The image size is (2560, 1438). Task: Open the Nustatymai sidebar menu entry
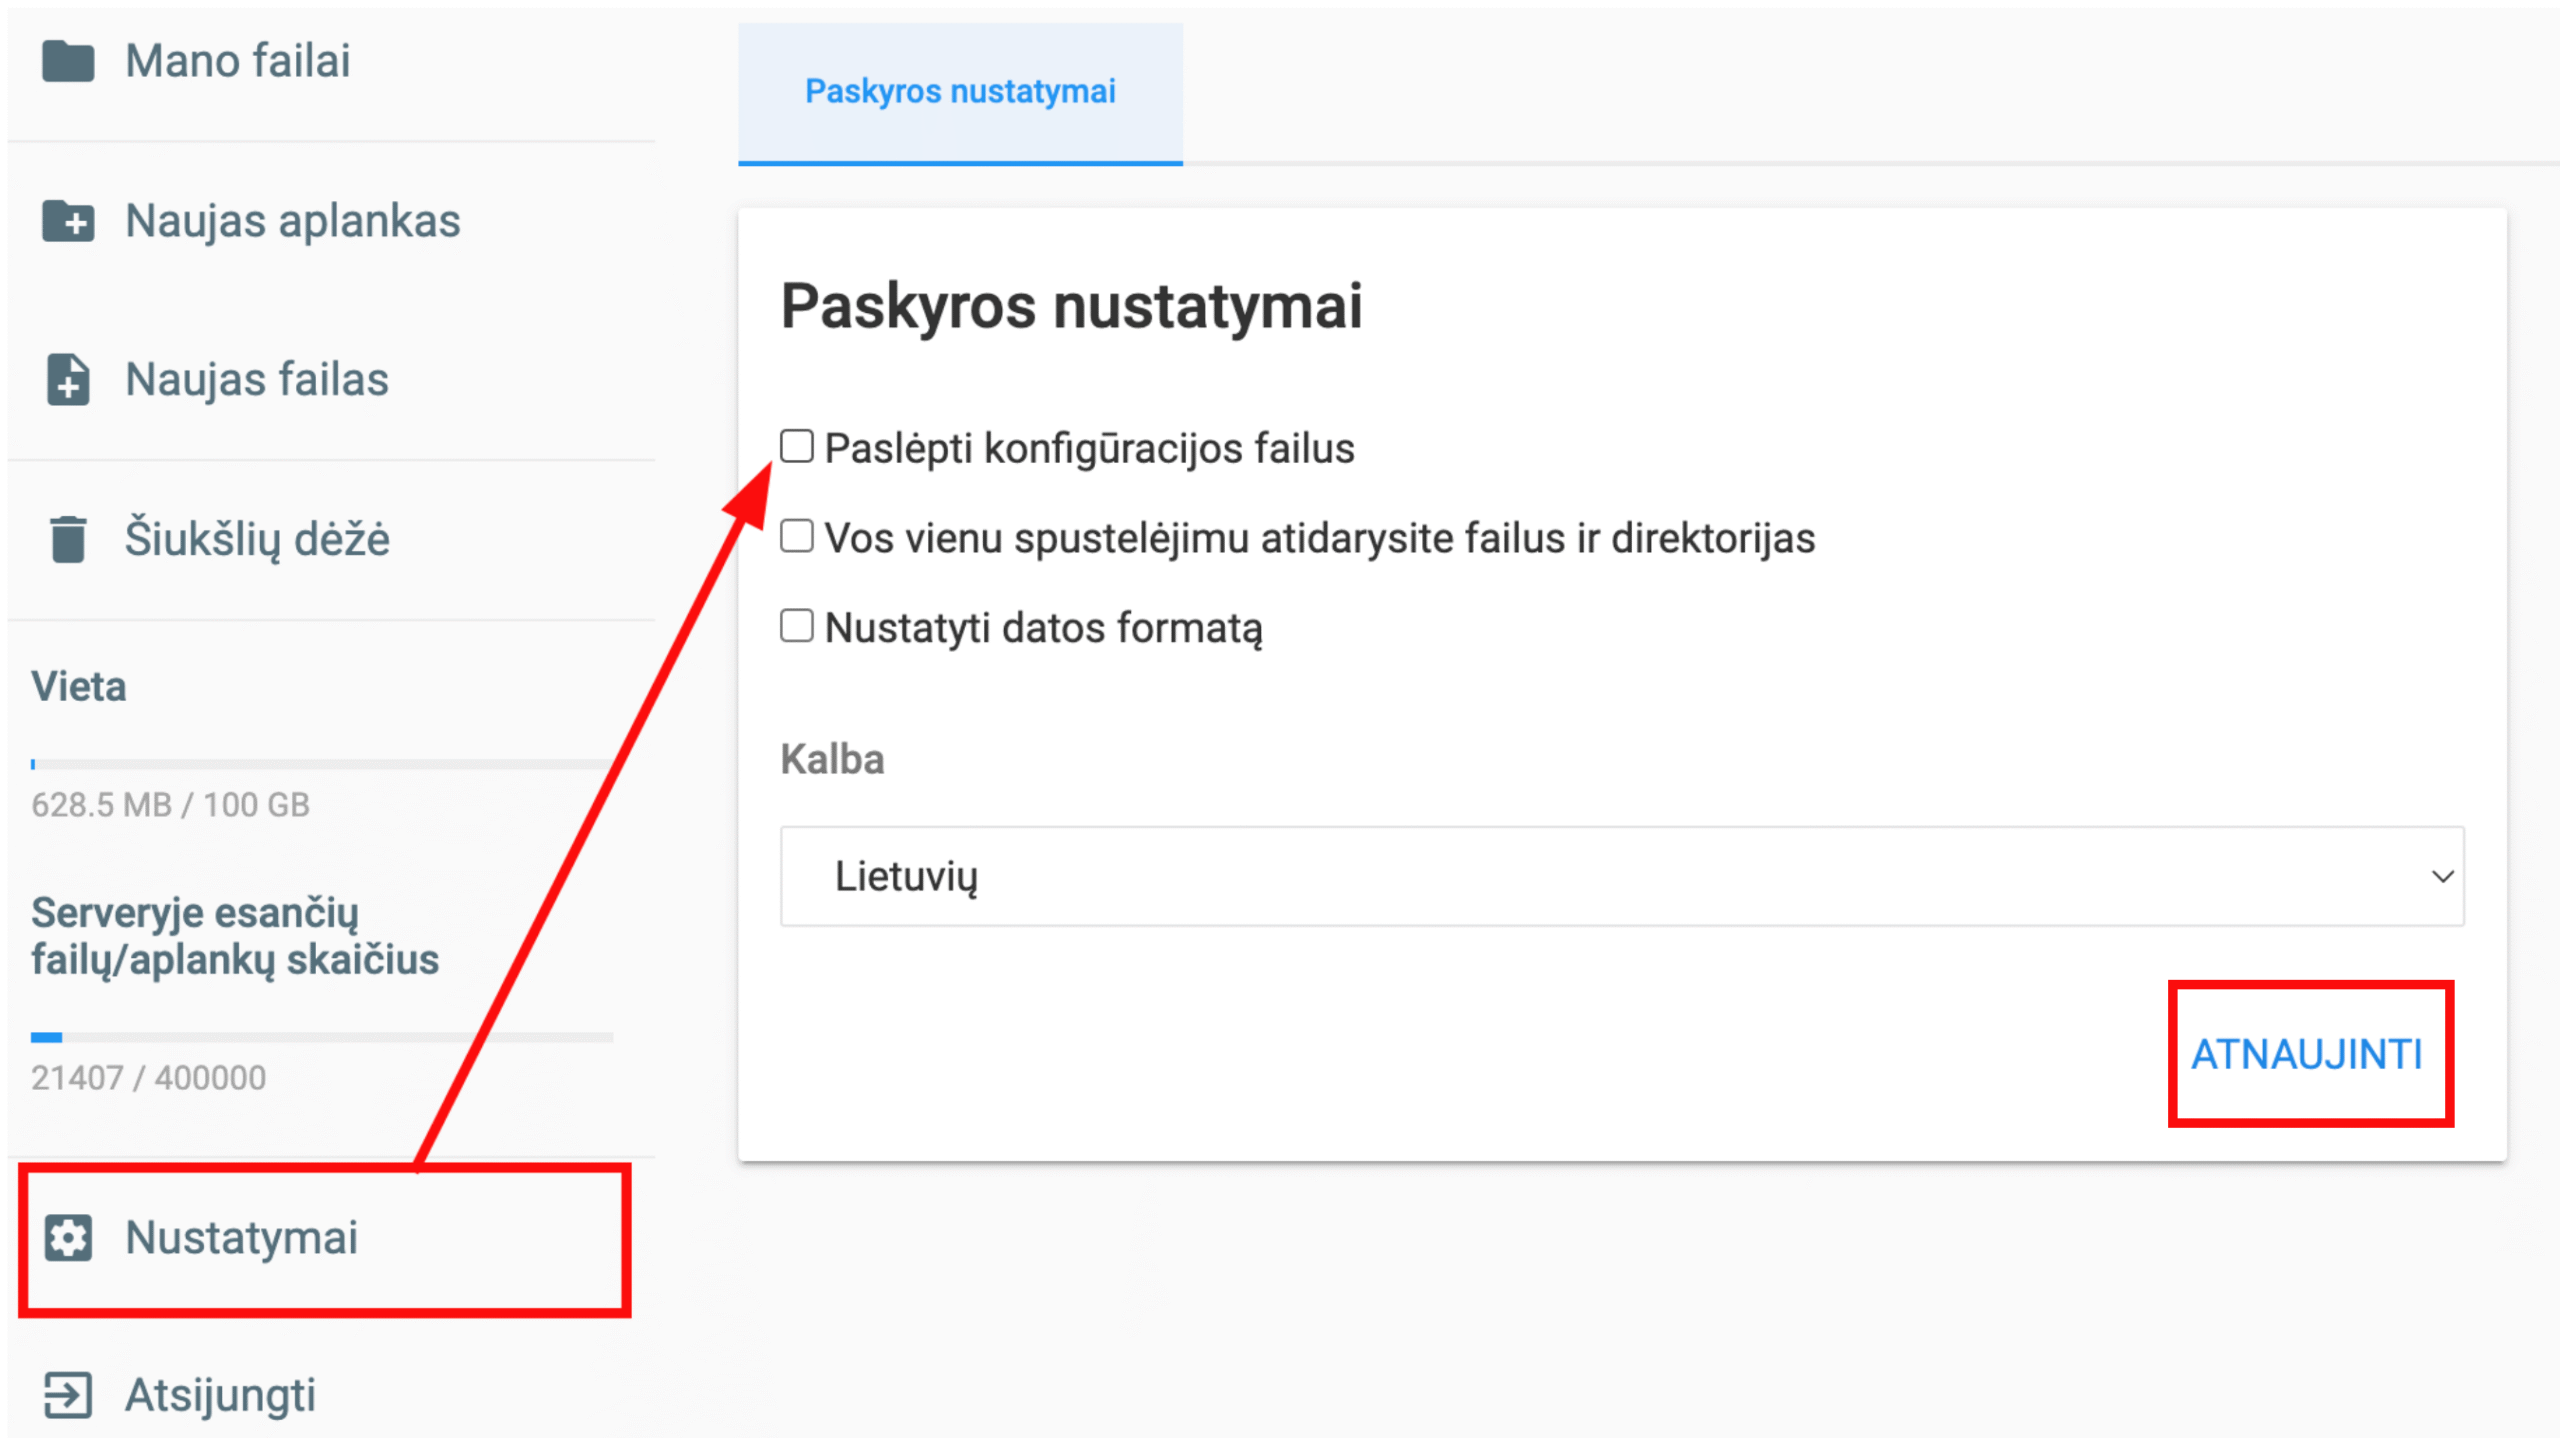241,1240
